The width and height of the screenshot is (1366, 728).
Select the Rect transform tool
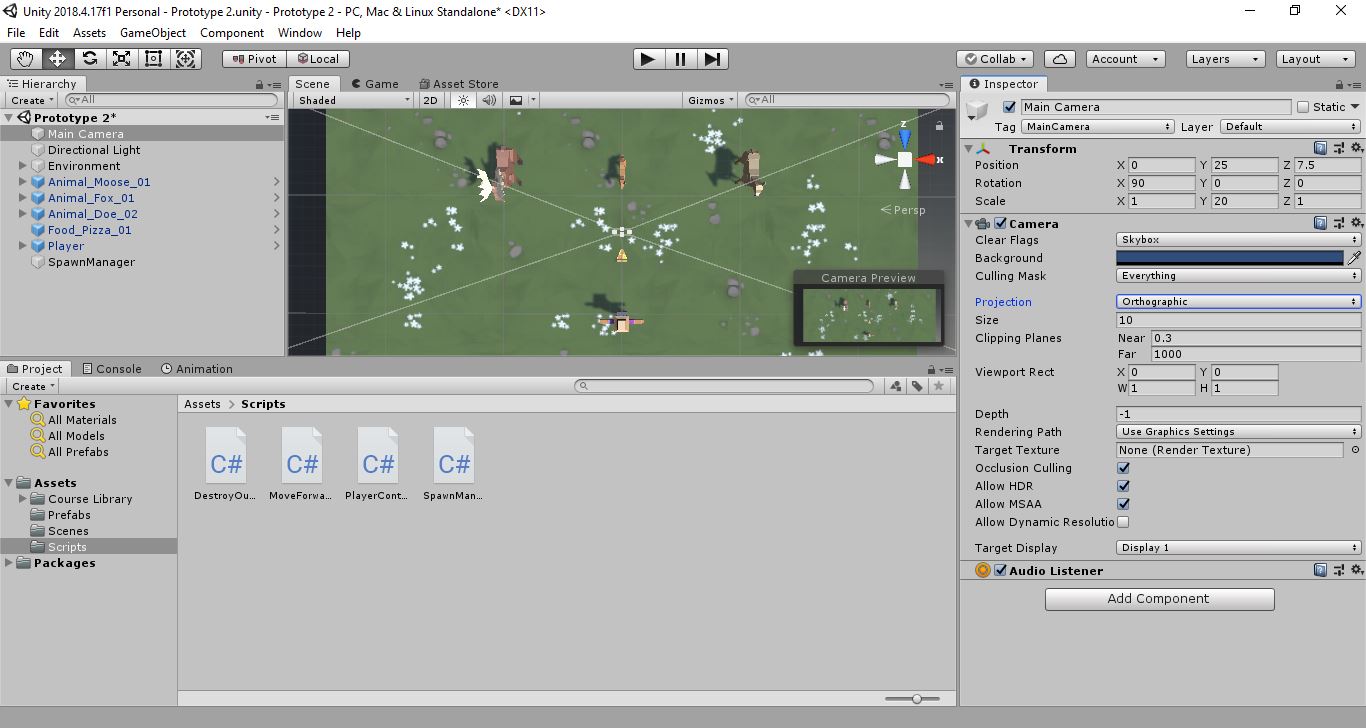(x=153, y=59)
